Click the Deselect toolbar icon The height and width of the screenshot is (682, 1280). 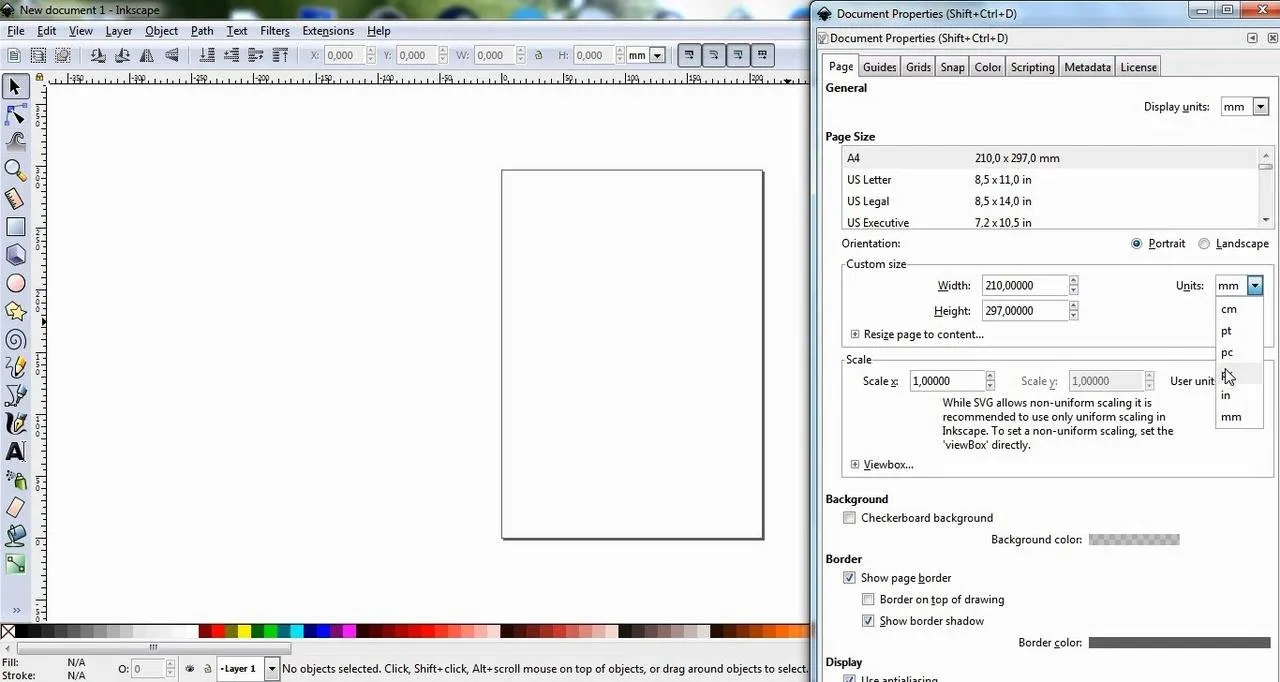coord(63,56)
